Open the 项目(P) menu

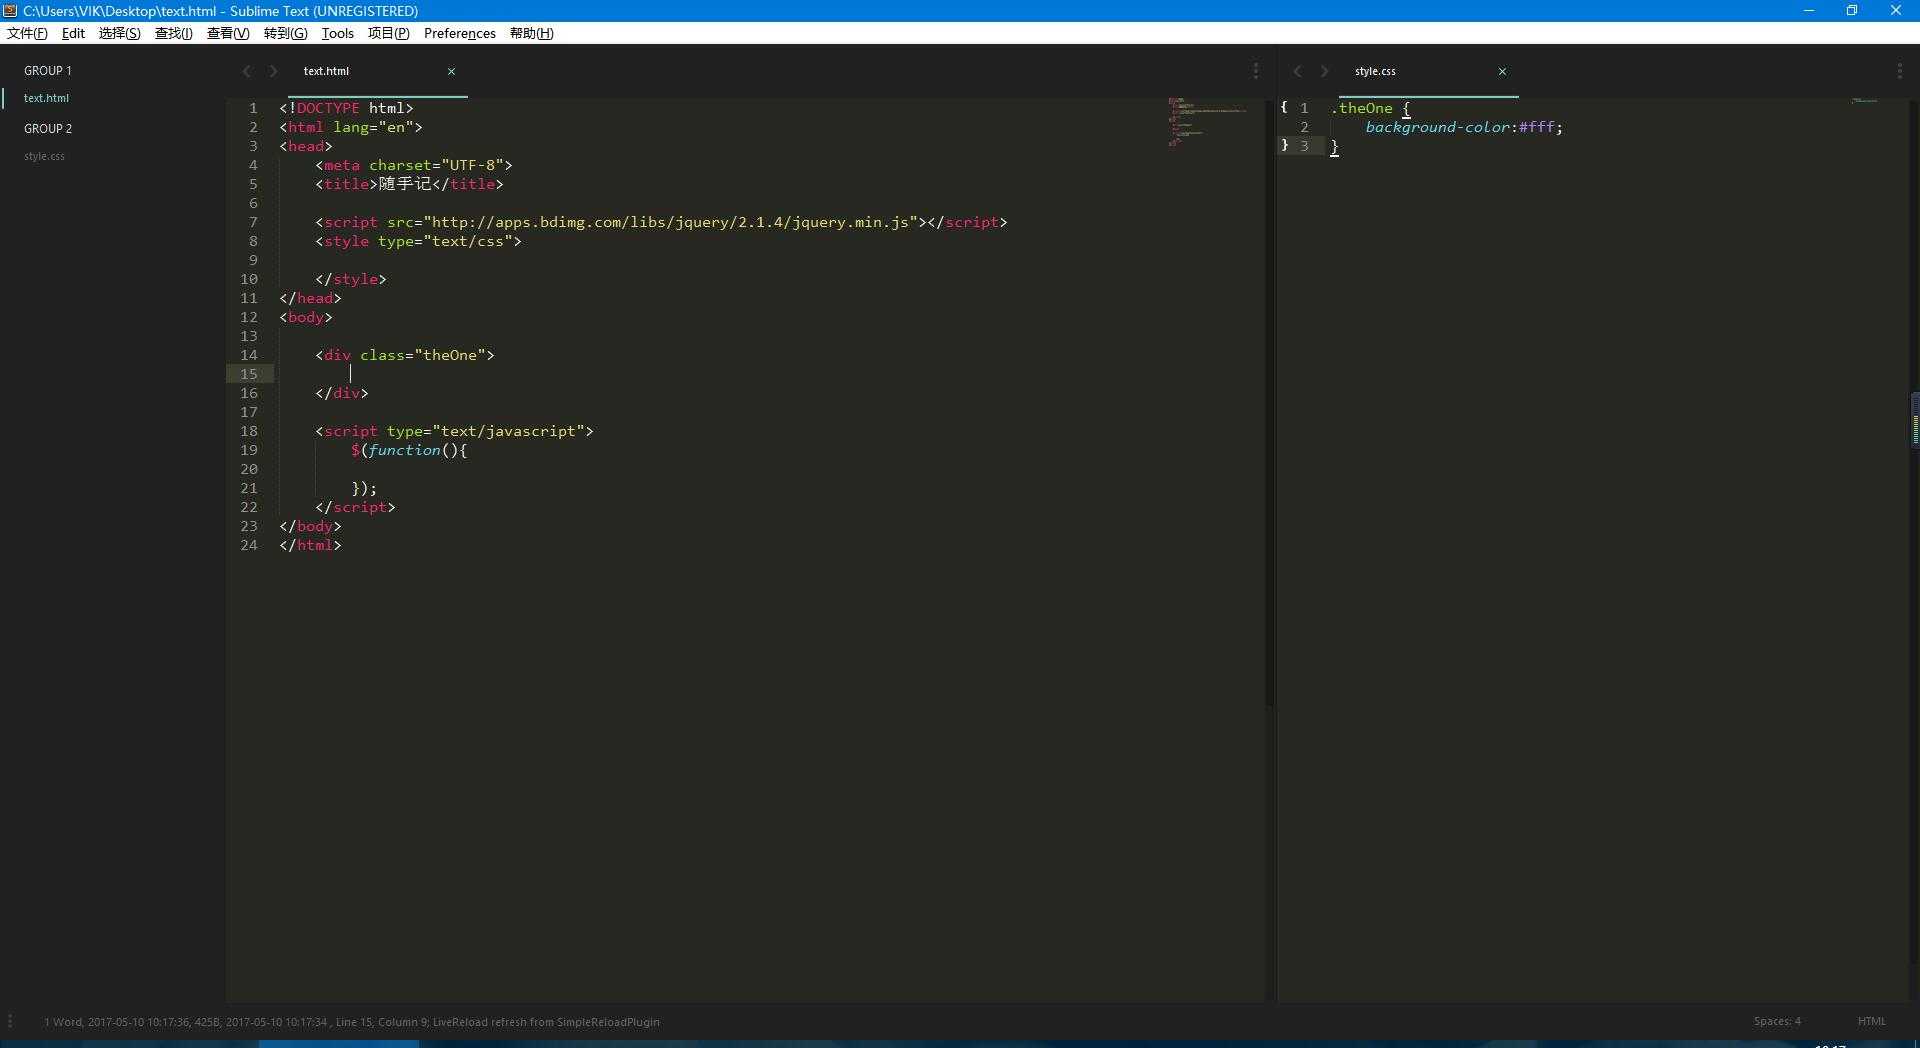pyautogui.click(x=389, y=33)
